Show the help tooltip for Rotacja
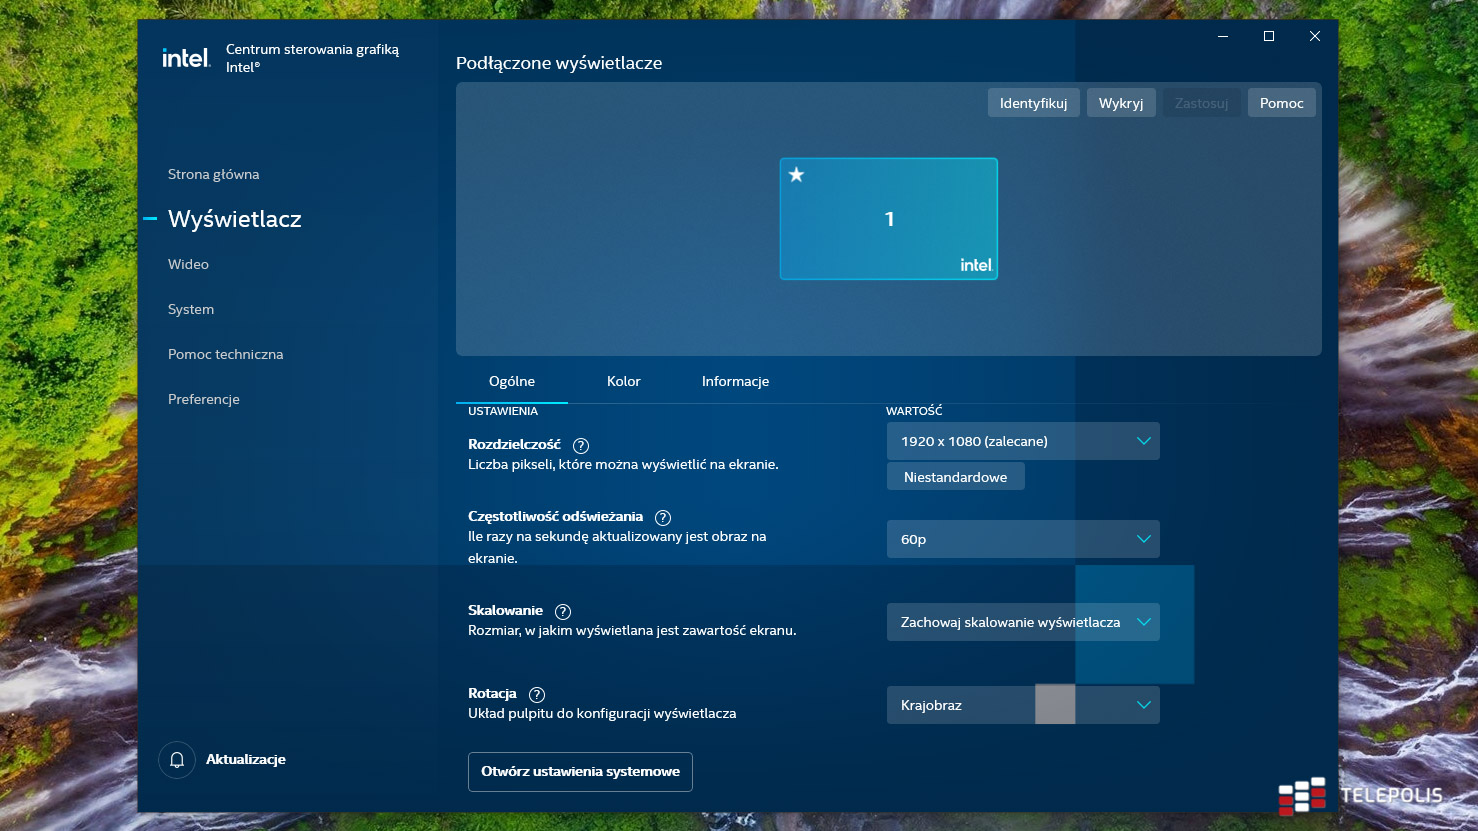Image resolution: width=1478 pixels, height=831 pixels. (537, 695)
